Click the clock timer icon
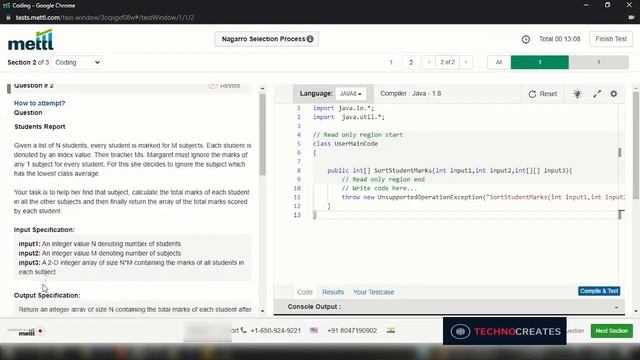Image resolution: width=640 pixels, height=360 pixels. (526, 39)
